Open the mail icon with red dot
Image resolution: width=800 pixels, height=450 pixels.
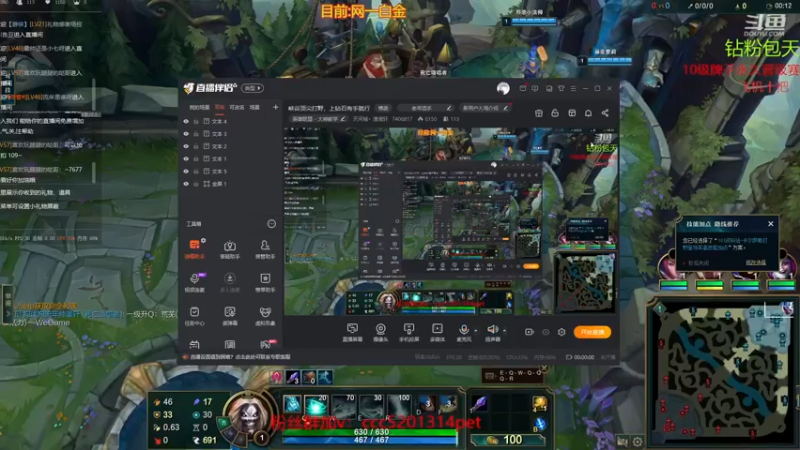[x=523, y=88]
